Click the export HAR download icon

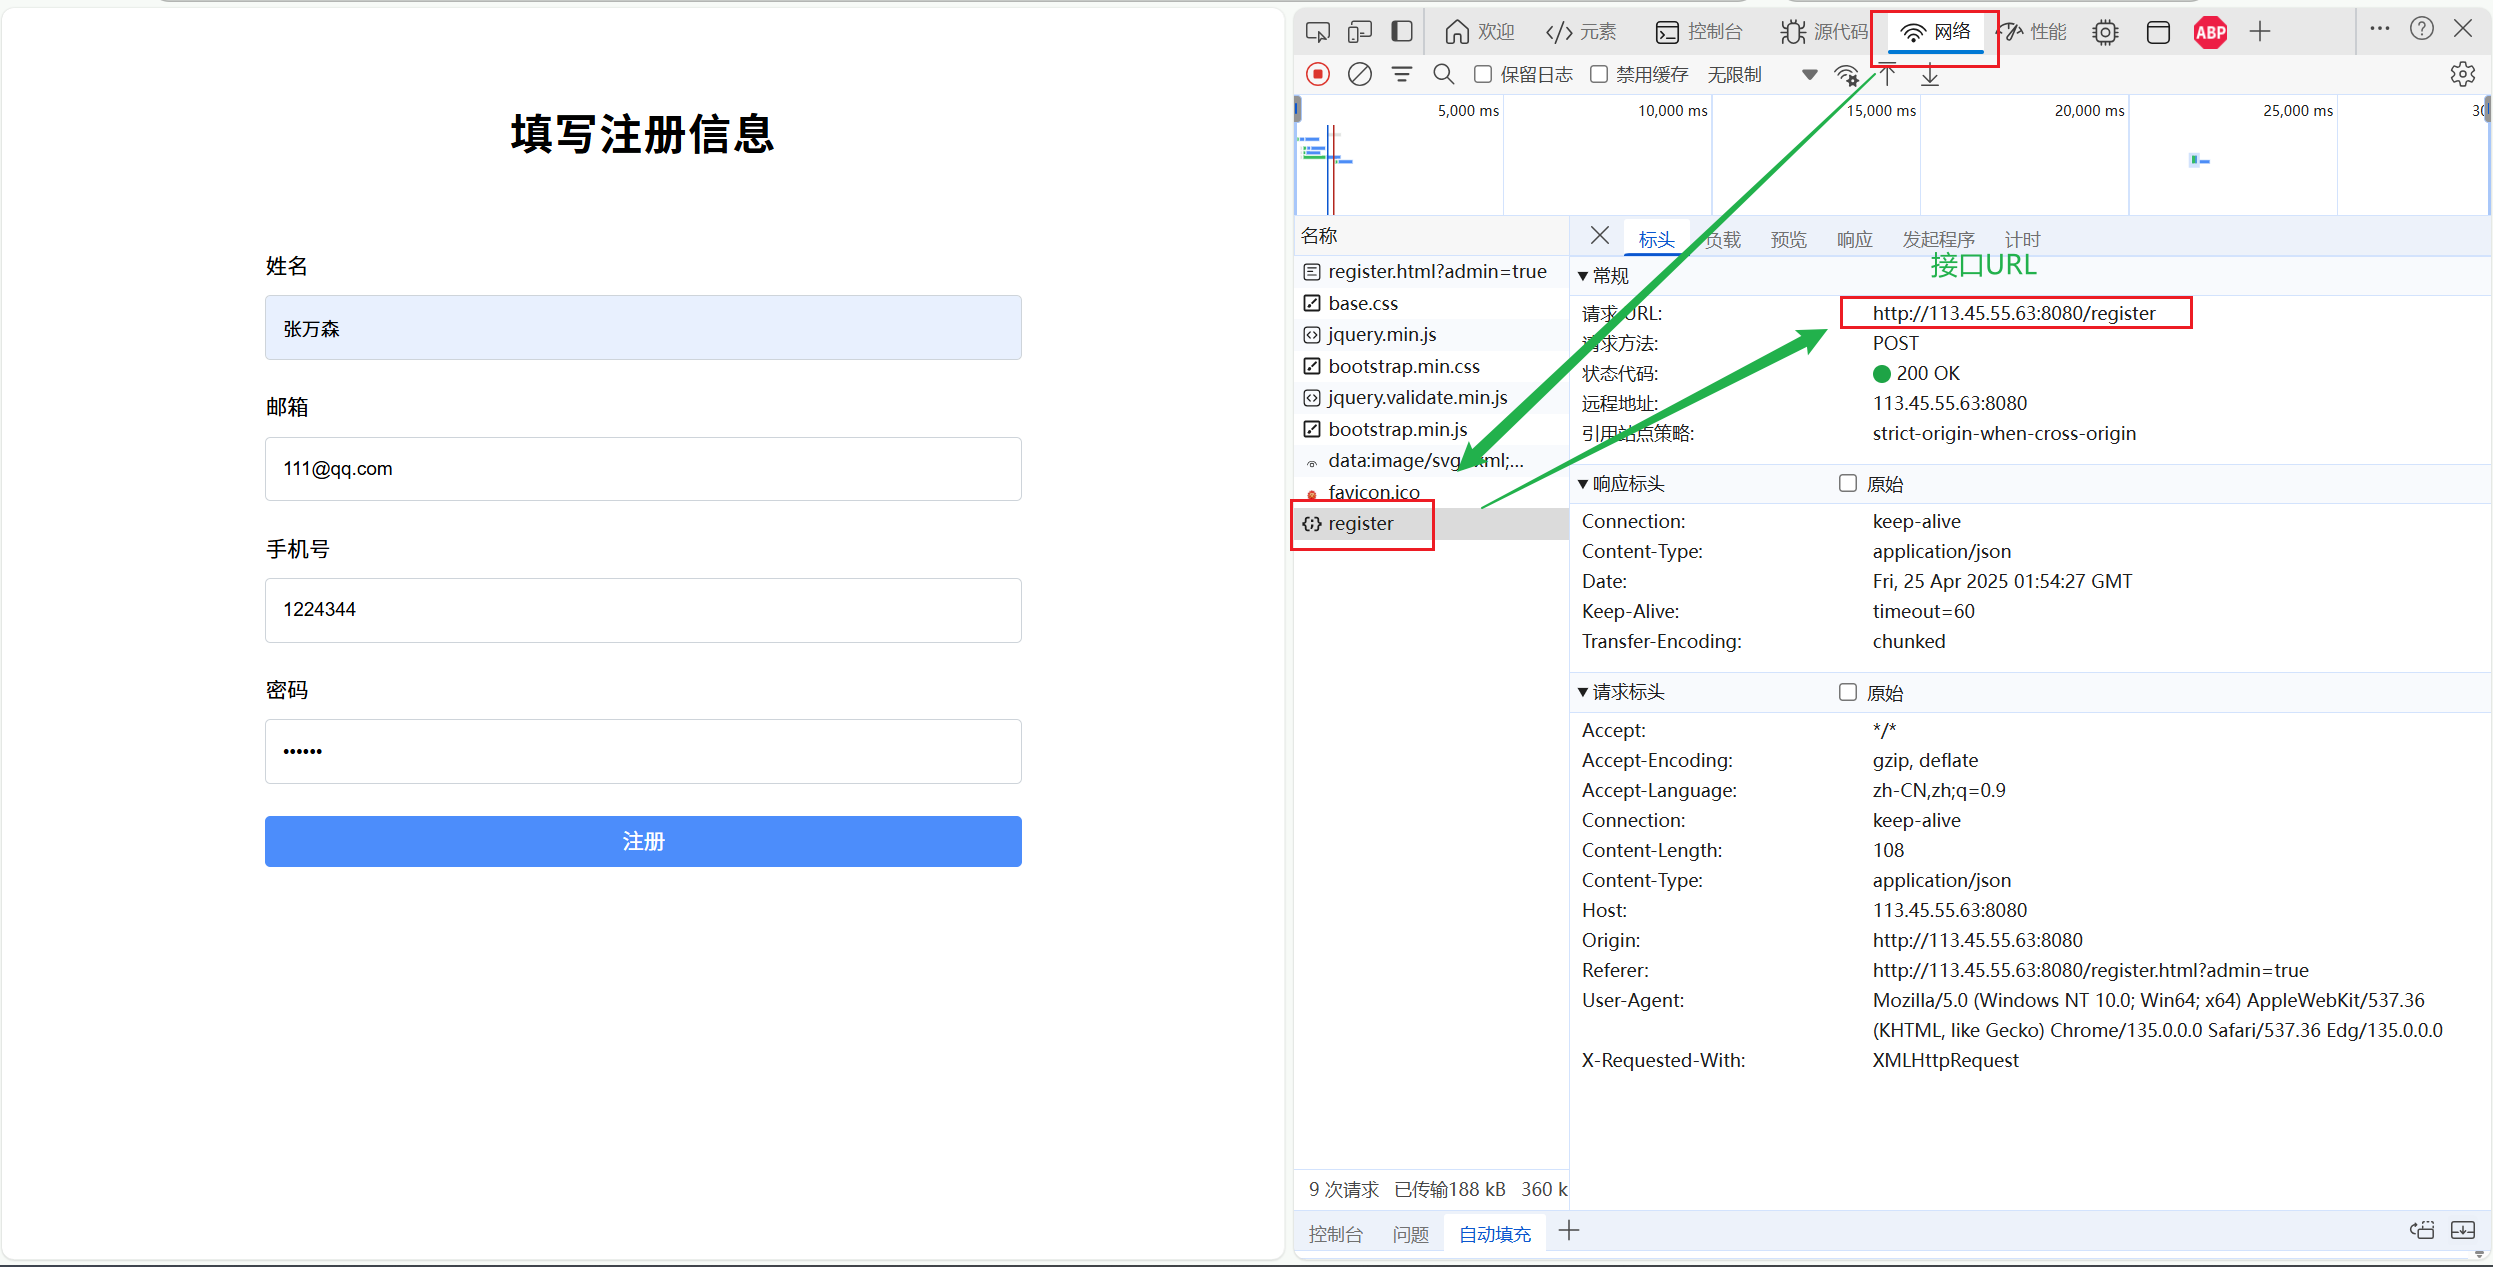pyautogui.click(x=1930, y=75)
